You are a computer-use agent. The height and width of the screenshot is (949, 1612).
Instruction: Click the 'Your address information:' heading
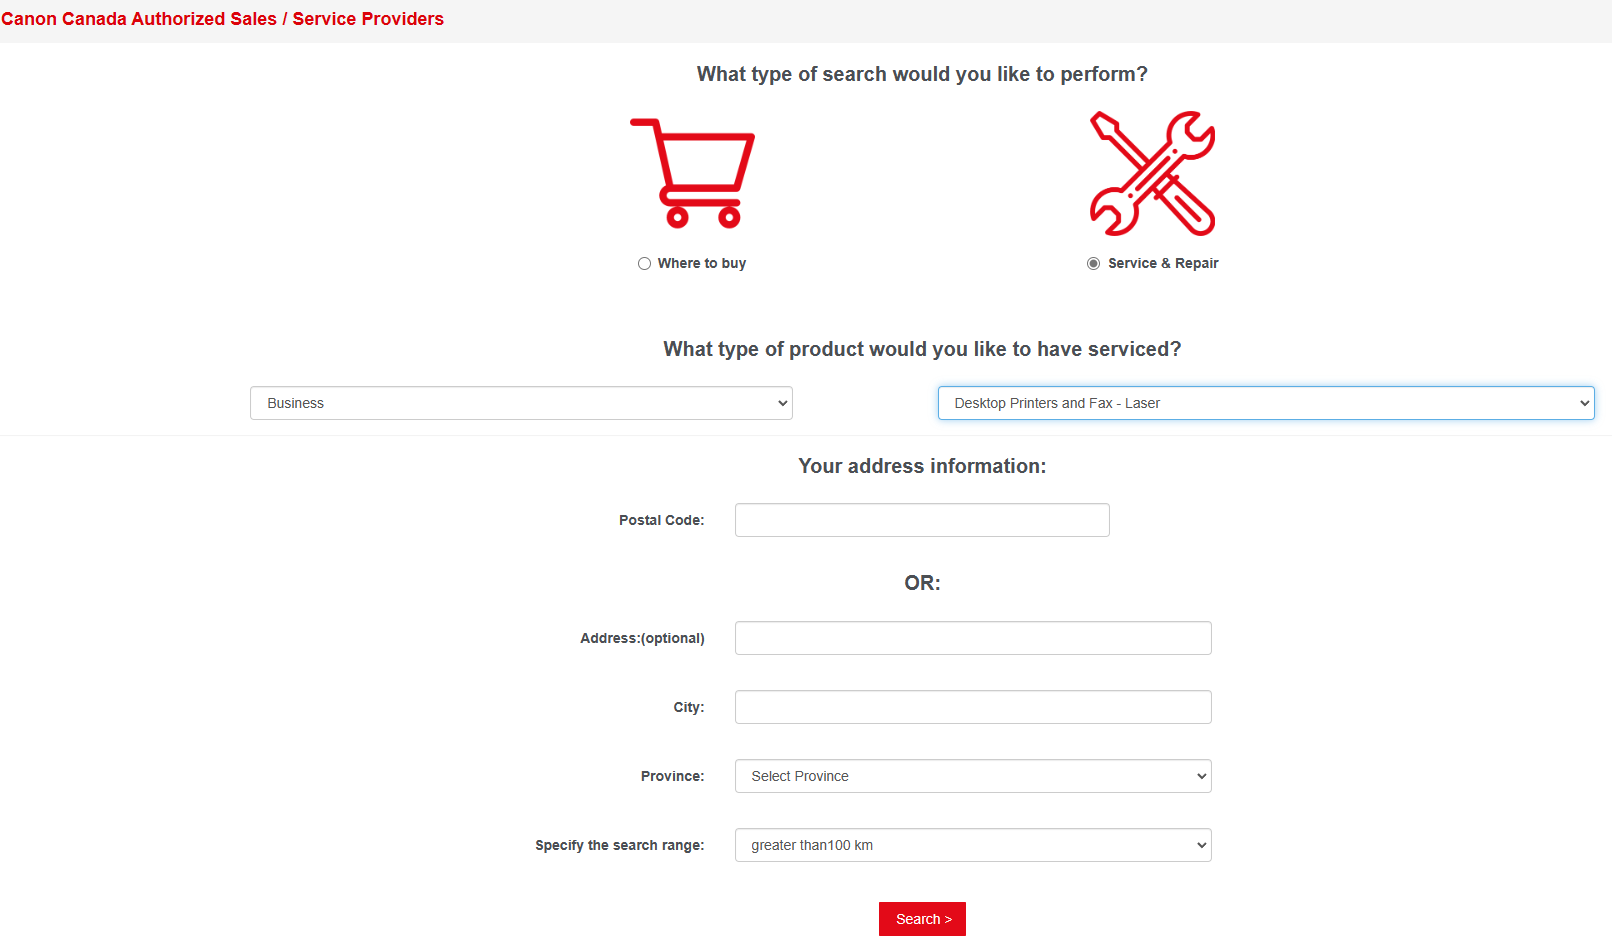(922, 466)
